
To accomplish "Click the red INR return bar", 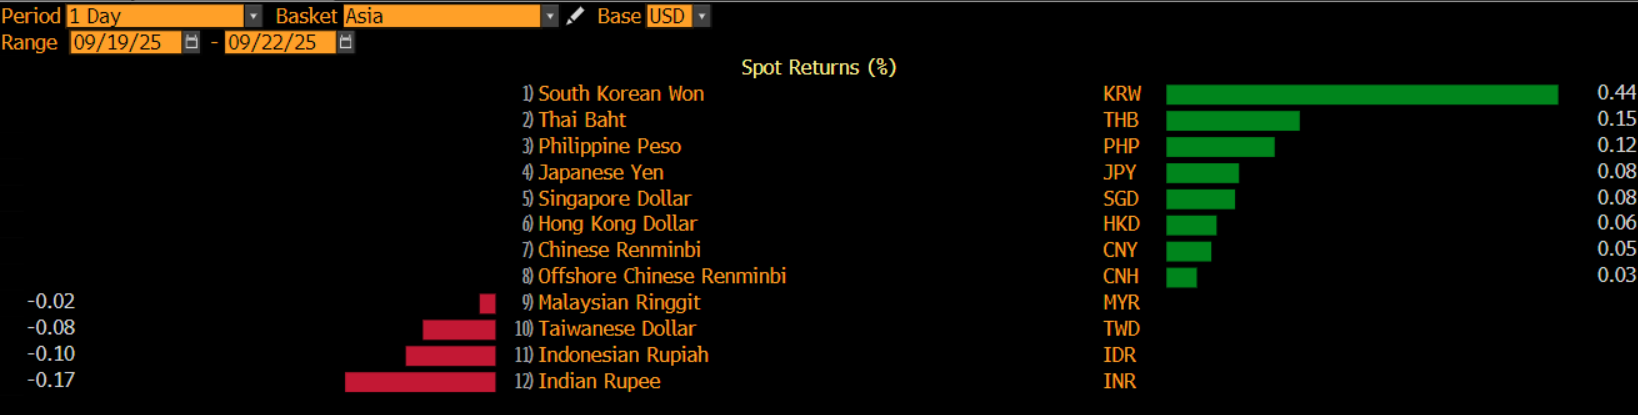I will (x=420, y=381).
